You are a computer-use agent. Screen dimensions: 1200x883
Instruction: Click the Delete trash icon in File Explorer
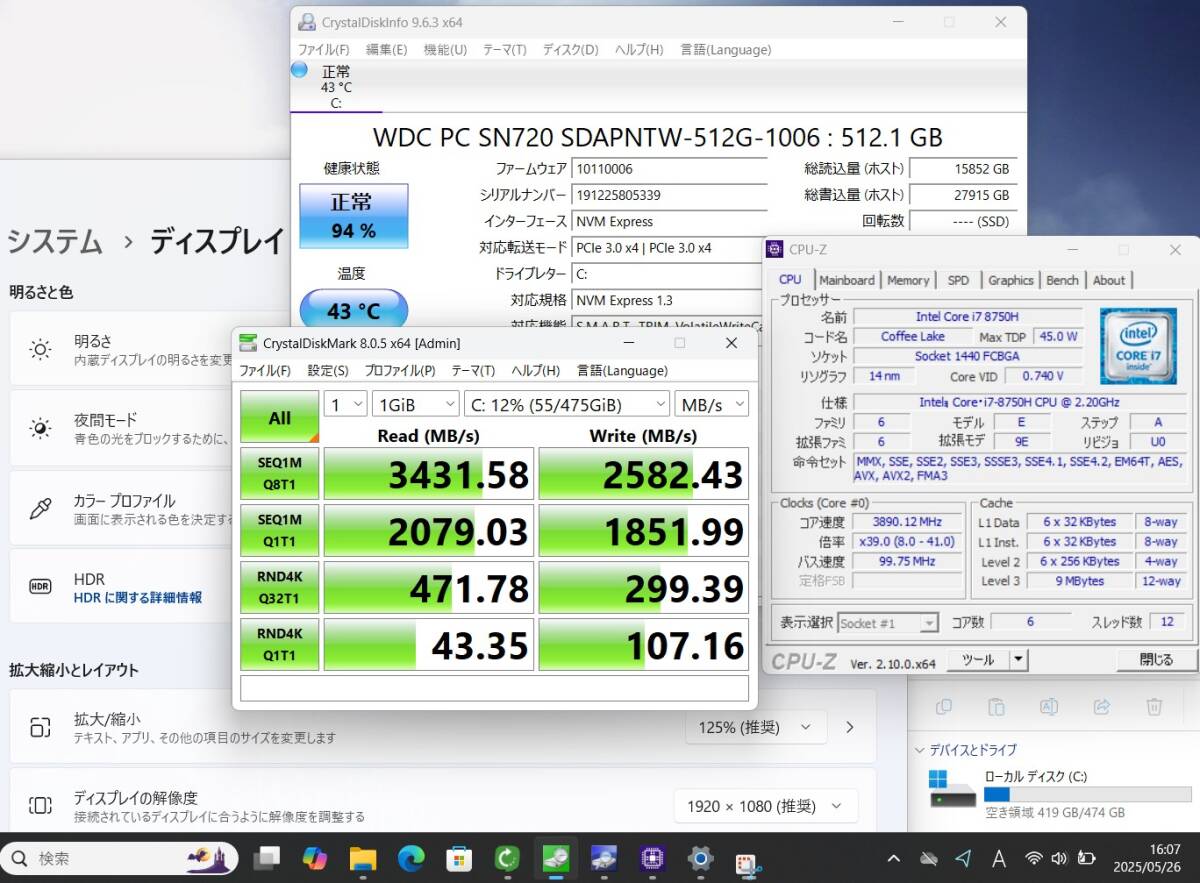click(x=1154, y=707)
